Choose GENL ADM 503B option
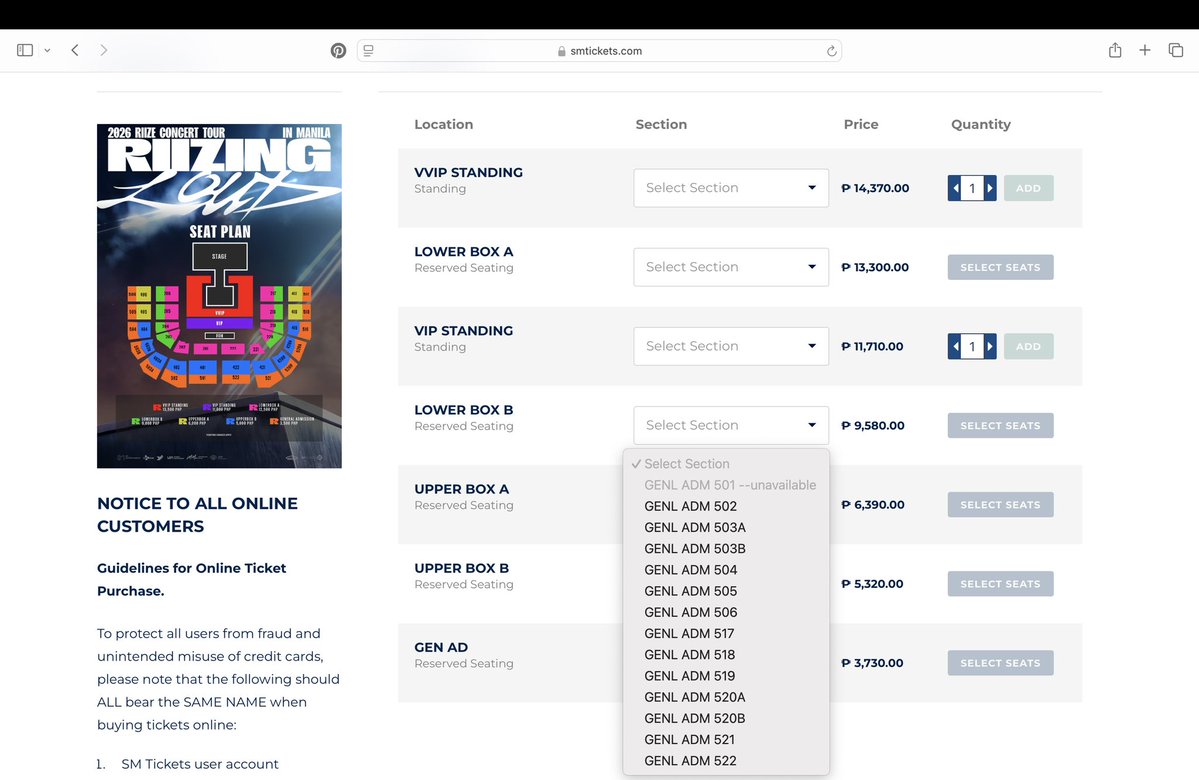 pyautogui.click(x=726, y=548)
